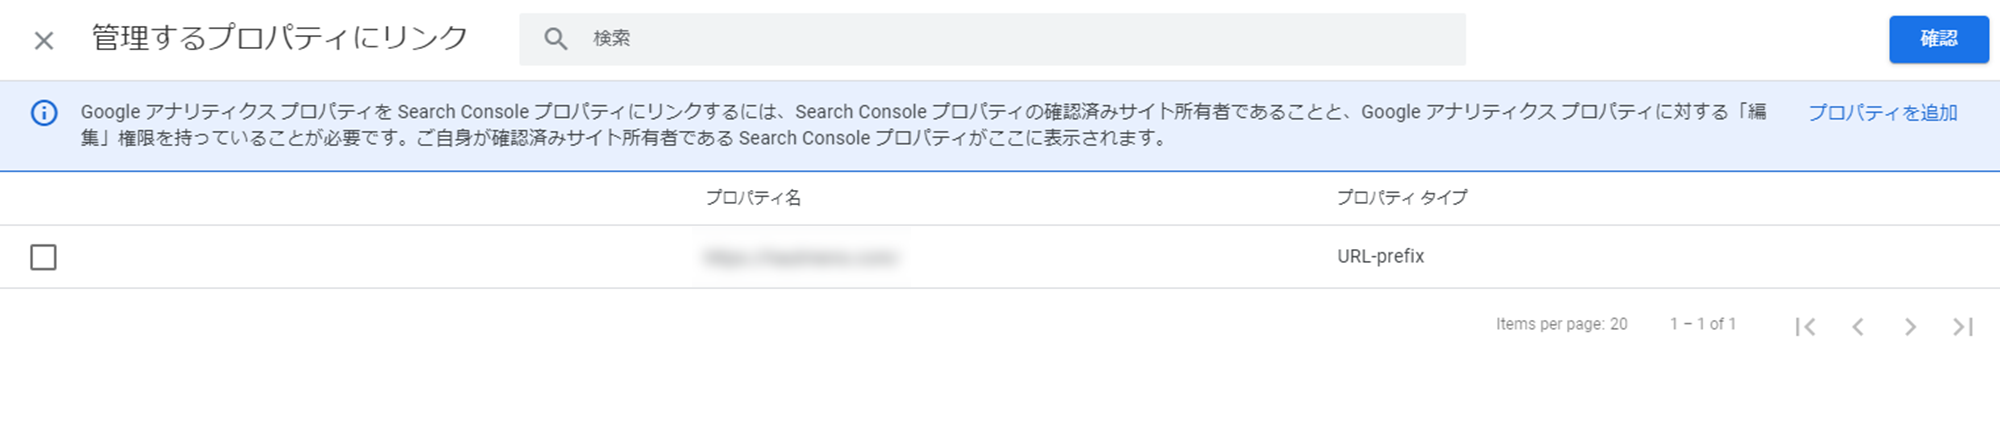This screenshot has height=424, width=2000.
Task: Click the プロパティ タイプ column header
Action: (x=1402, y=198)
